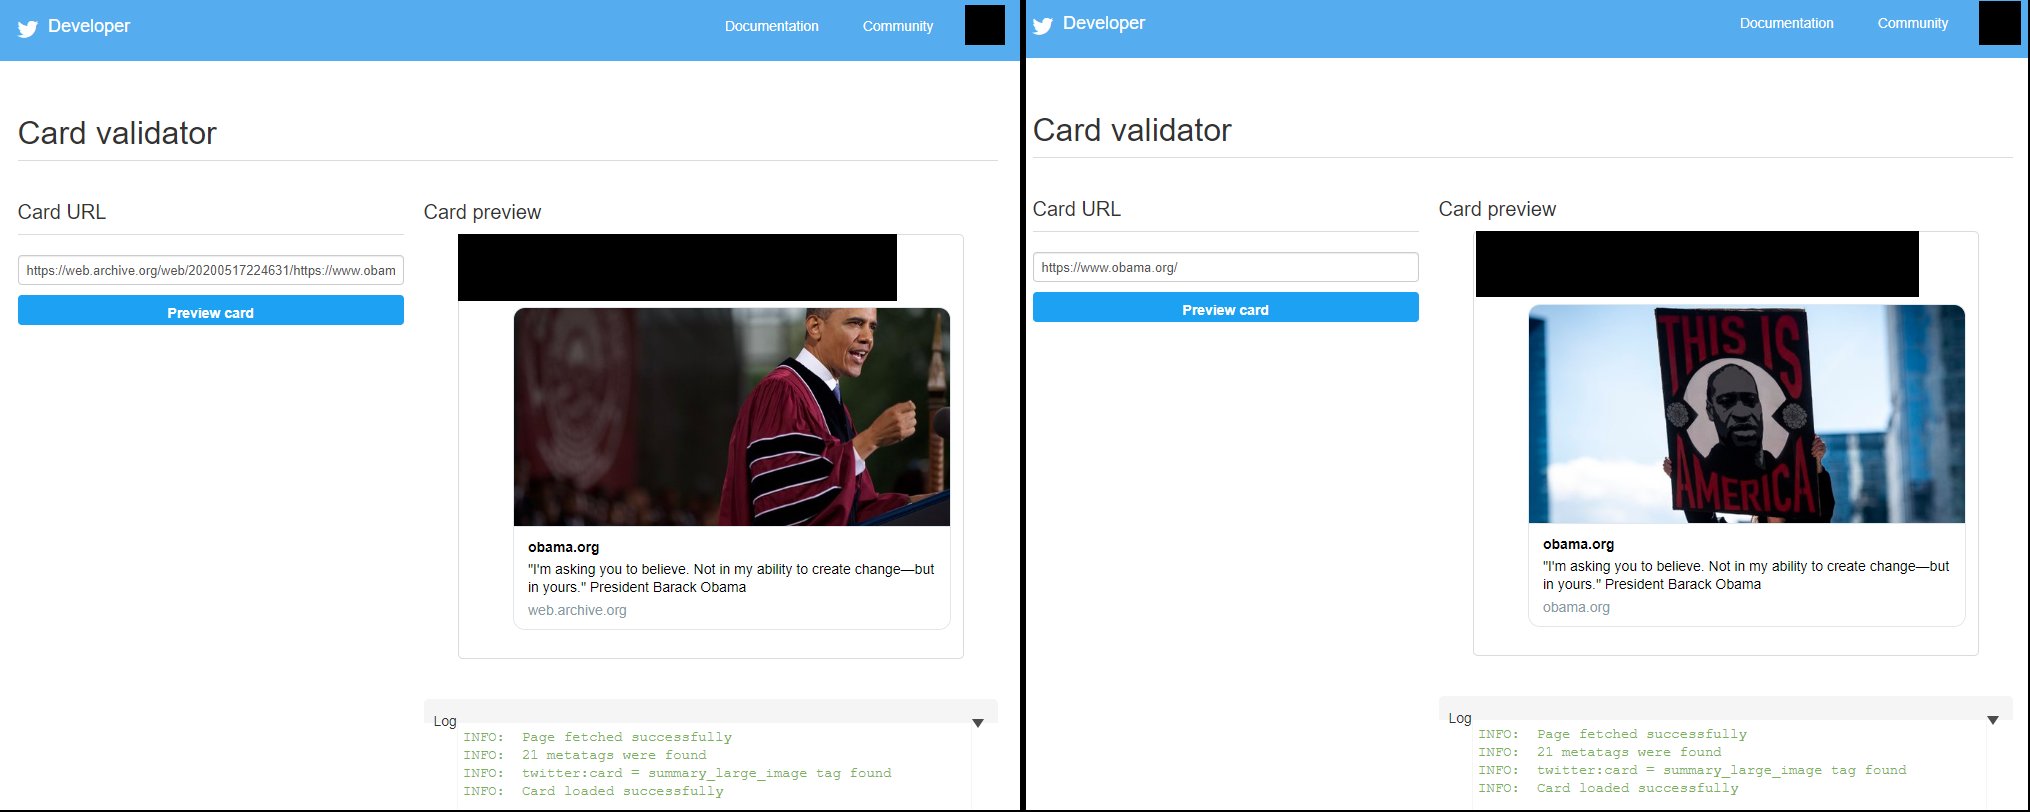
Task: Click the web.archive.org domain link in card
Action: (x=577, y=610)
